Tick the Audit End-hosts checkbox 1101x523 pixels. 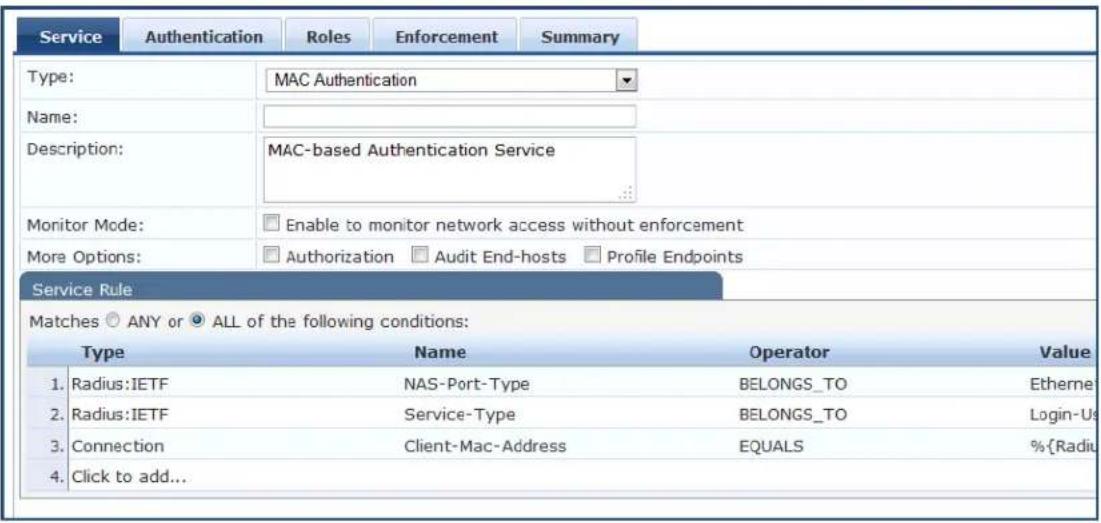click(418, 256)
